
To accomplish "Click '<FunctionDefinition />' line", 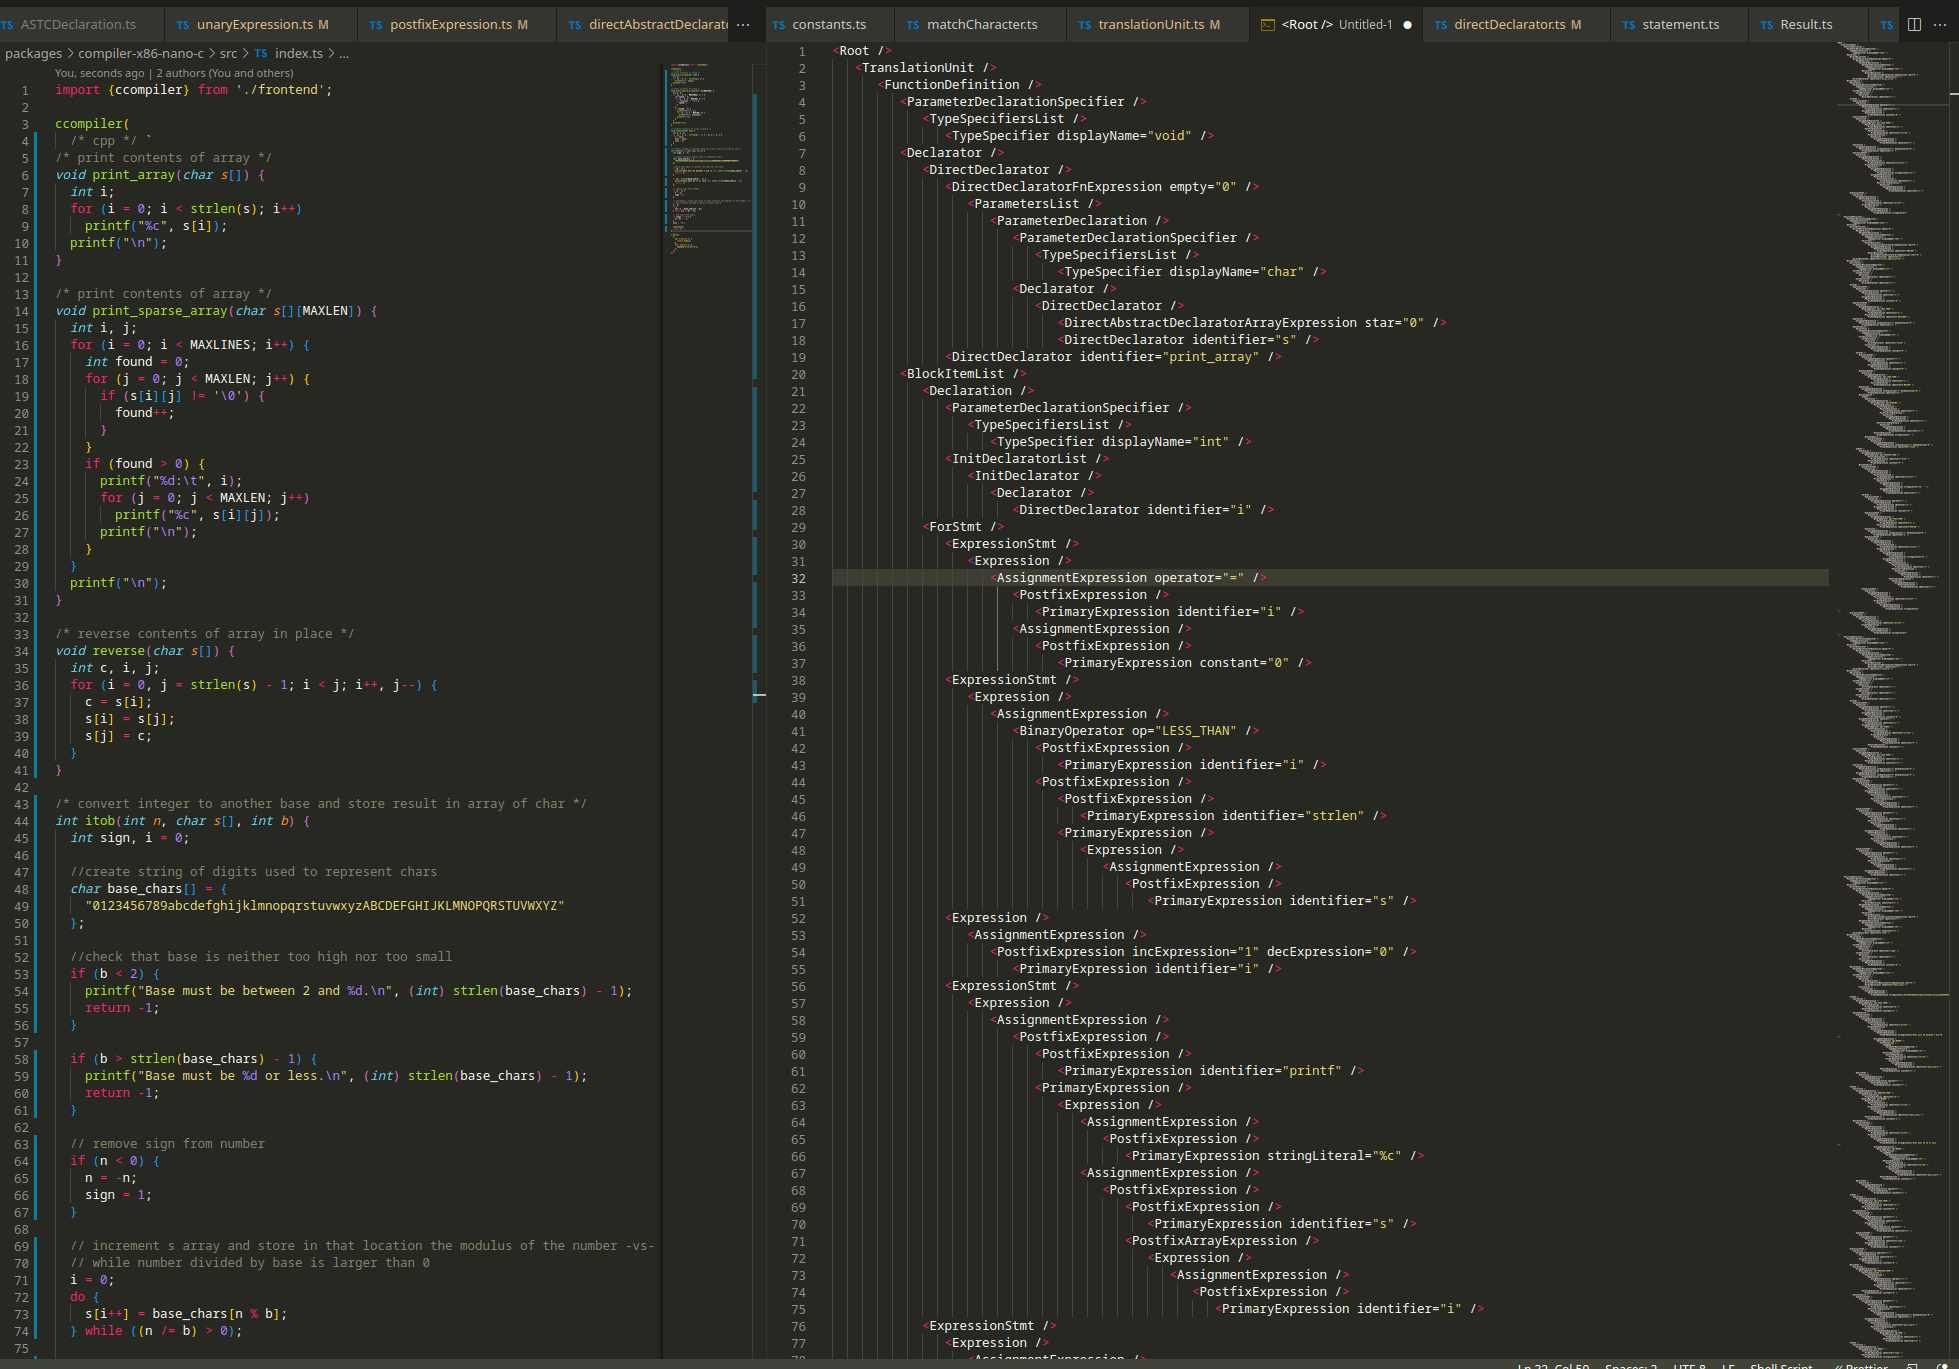I will 959,85.
